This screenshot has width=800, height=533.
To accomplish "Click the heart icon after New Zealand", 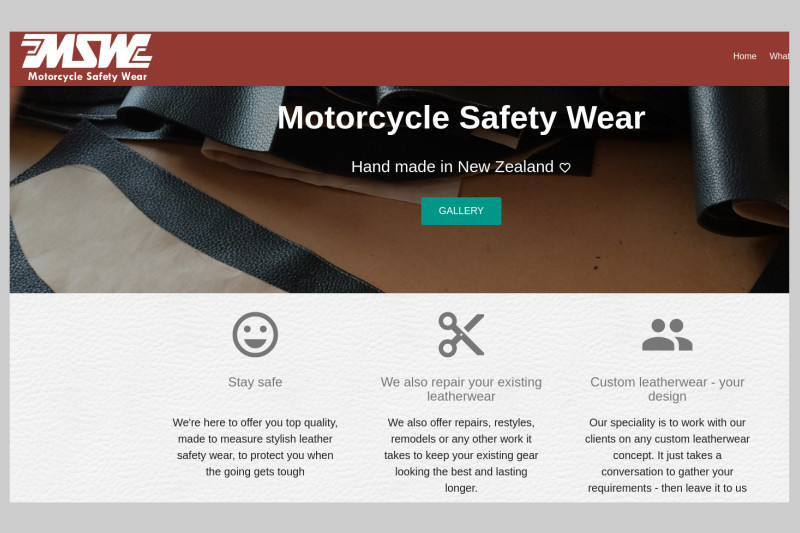I will (565, 167).
